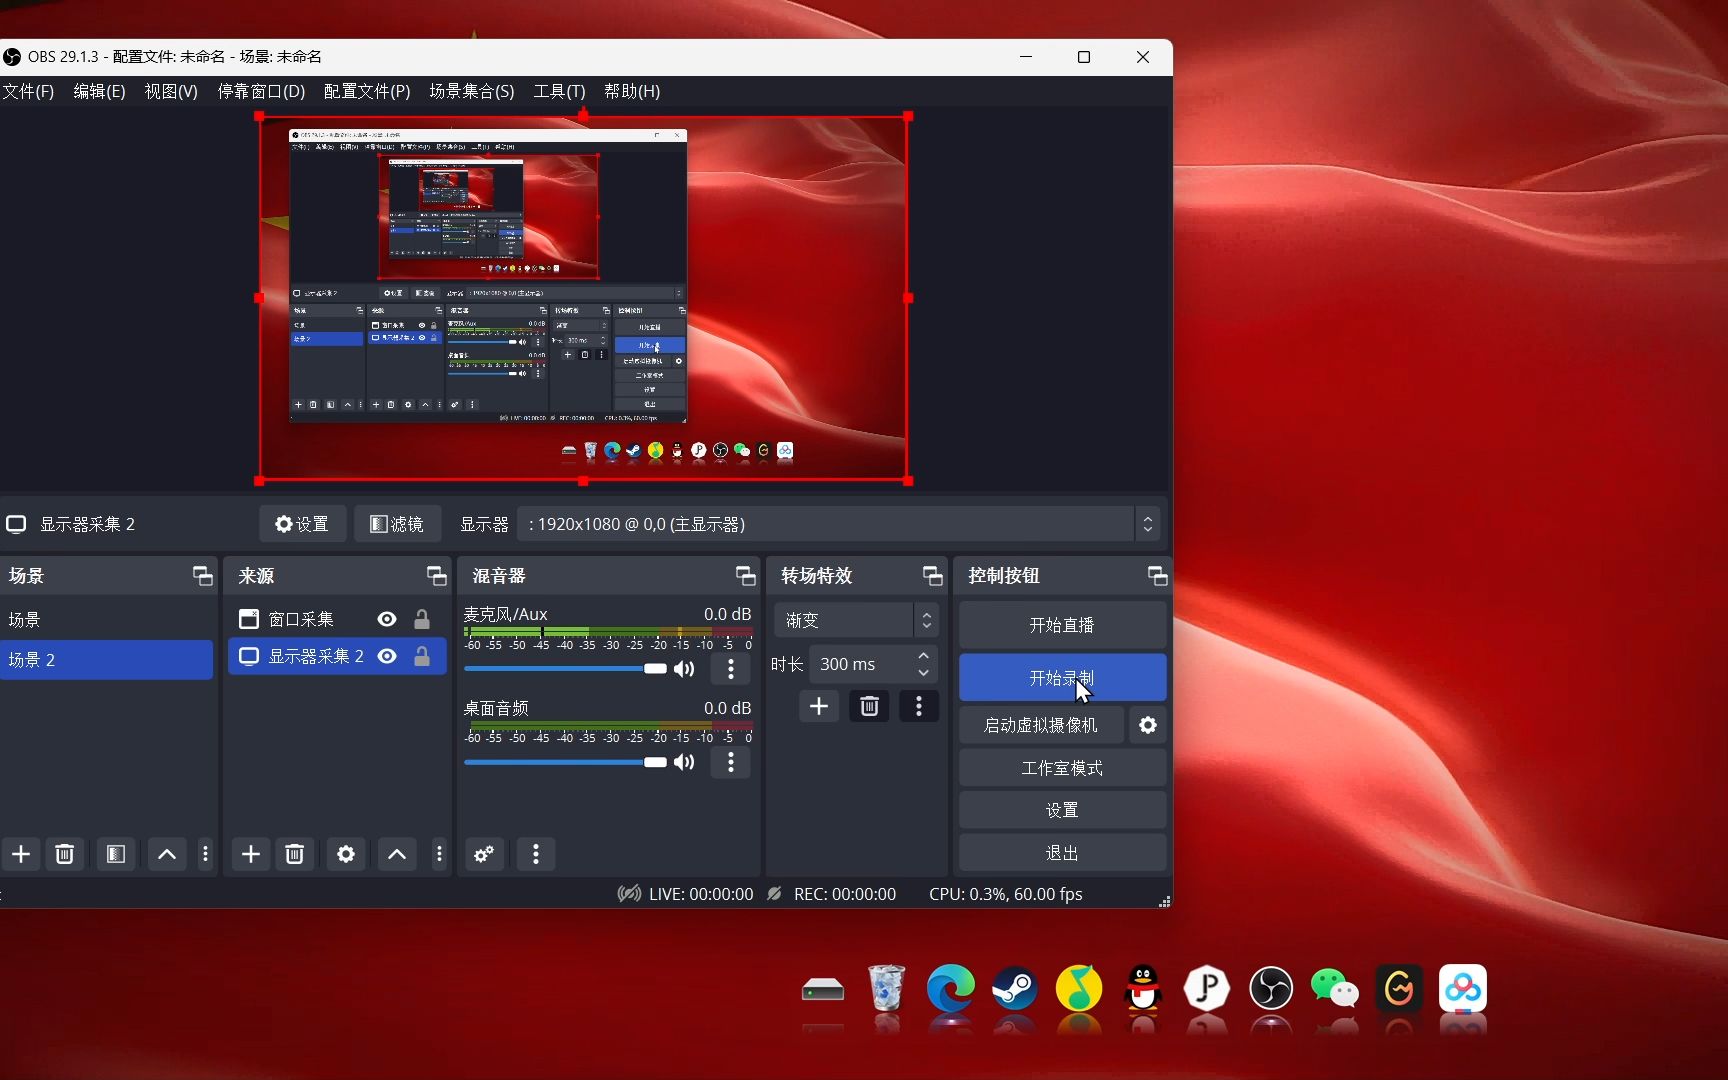Move source up with arrow icon
The height and width of the screenshot is (1080, 1728).
[397, 854]
